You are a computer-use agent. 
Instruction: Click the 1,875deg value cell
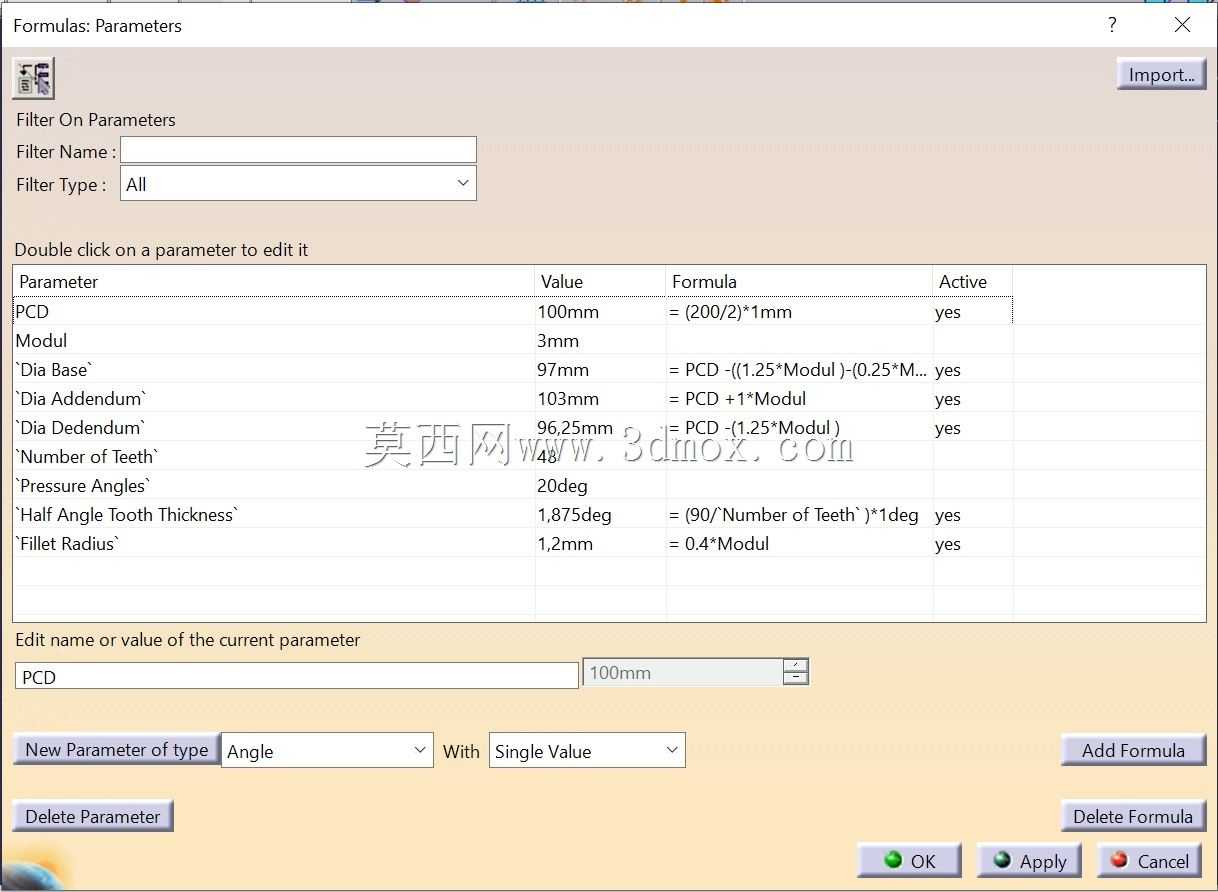(600, 514)
